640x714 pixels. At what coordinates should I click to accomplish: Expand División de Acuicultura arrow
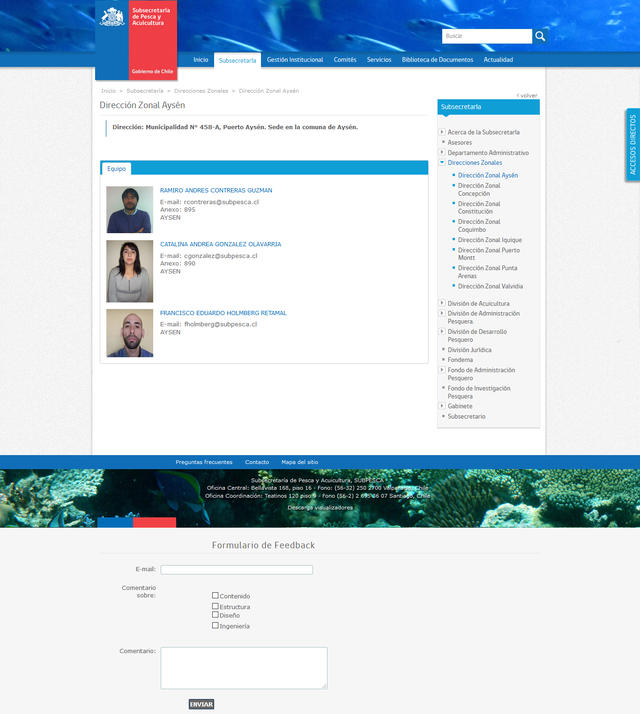pos(442,303)
